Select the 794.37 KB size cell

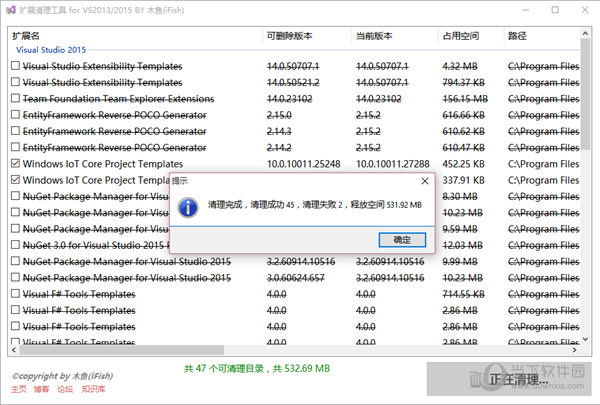click(463, 83)
